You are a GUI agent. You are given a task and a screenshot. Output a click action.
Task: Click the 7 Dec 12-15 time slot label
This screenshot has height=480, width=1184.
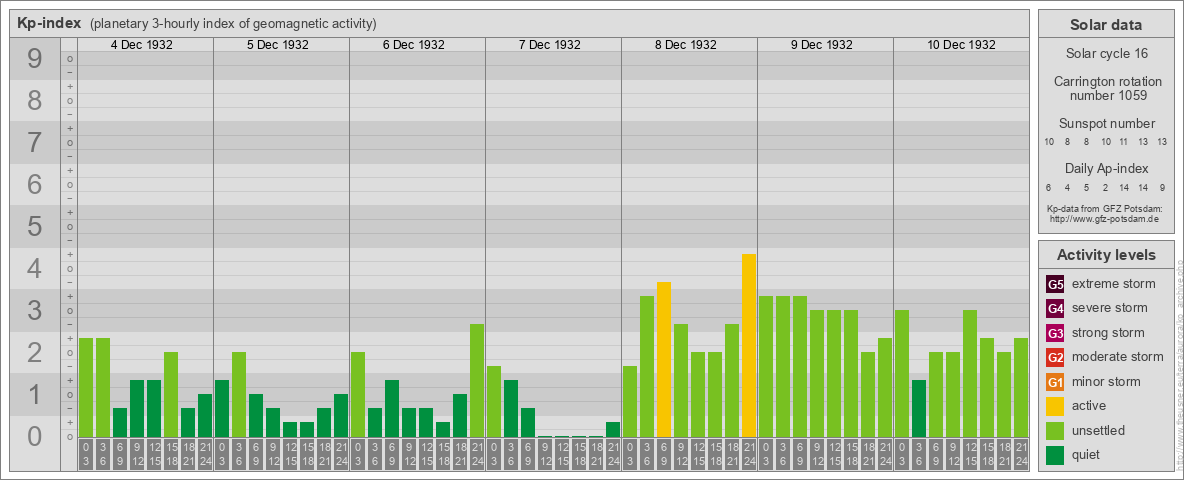[562, 454]
